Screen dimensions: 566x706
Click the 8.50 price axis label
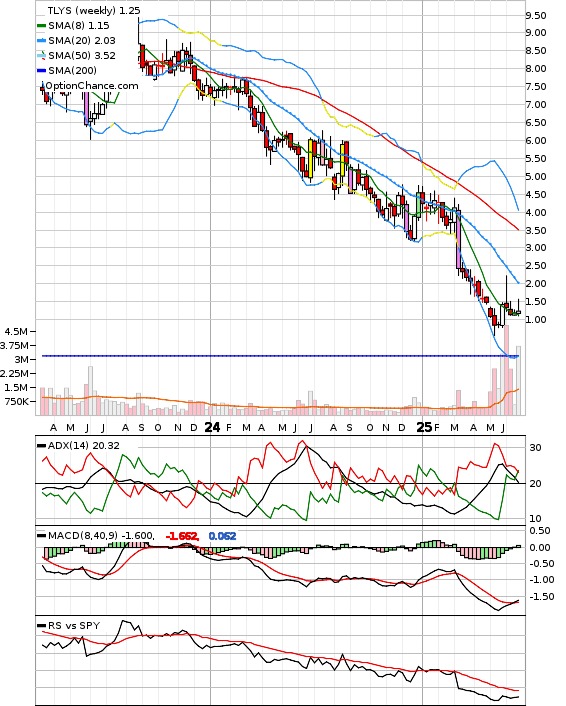click(536, 51)
